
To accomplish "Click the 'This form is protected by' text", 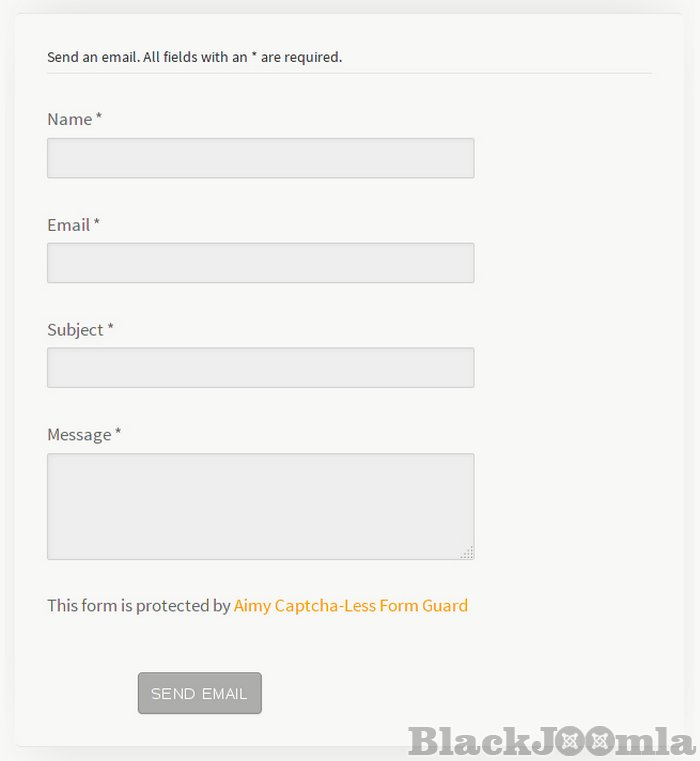I will pyautogui.click(x=138, y=605).
